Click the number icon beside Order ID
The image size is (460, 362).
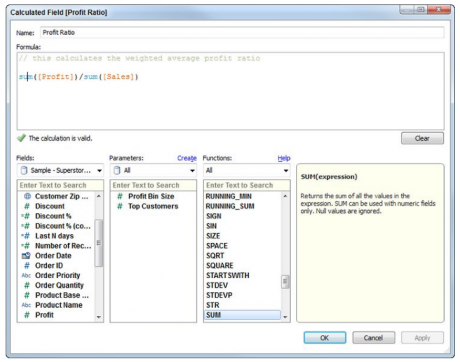click(27, 266)
